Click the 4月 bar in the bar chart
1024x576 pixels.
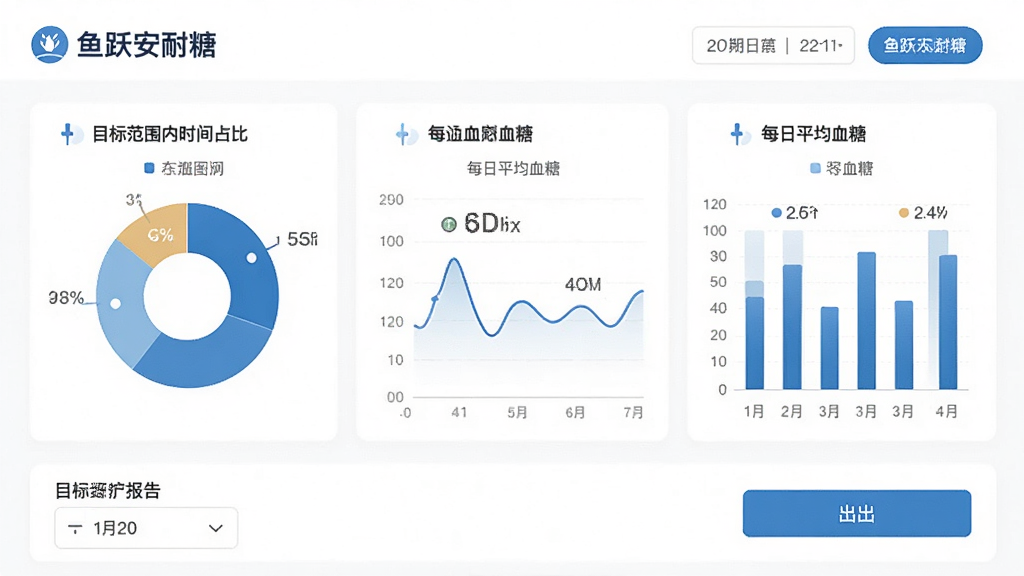(948, 322)
